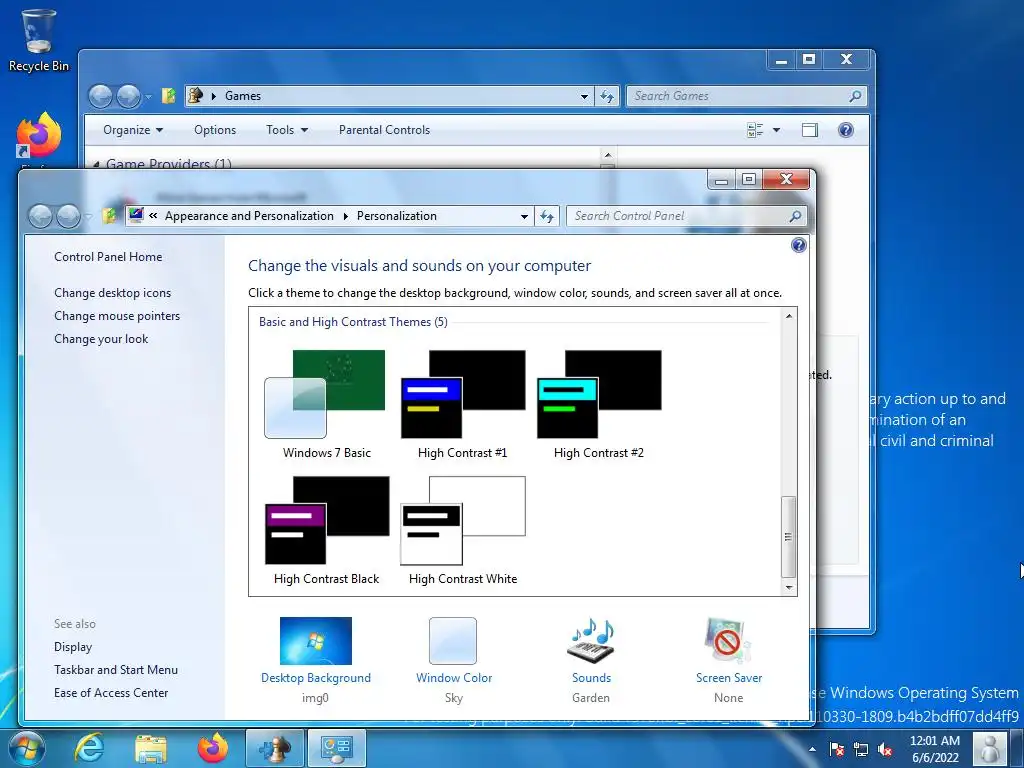Expand Personalization address bar dropdown

pyautogui.click(x=524, y=216)
